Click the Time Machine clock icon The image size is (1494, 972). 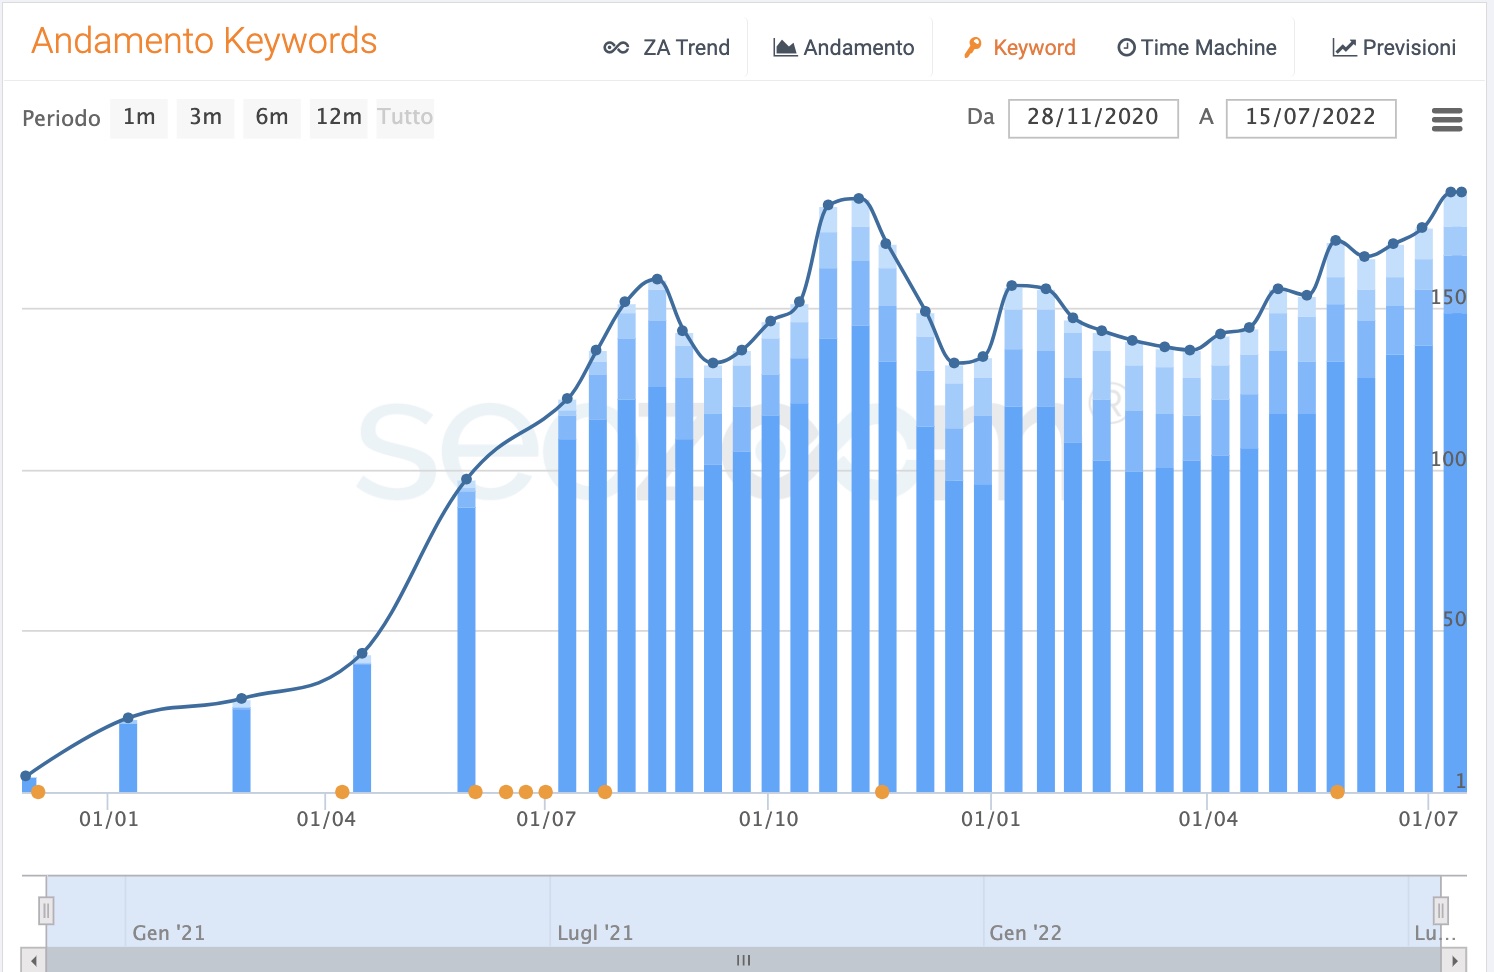tap(1126, 48)
